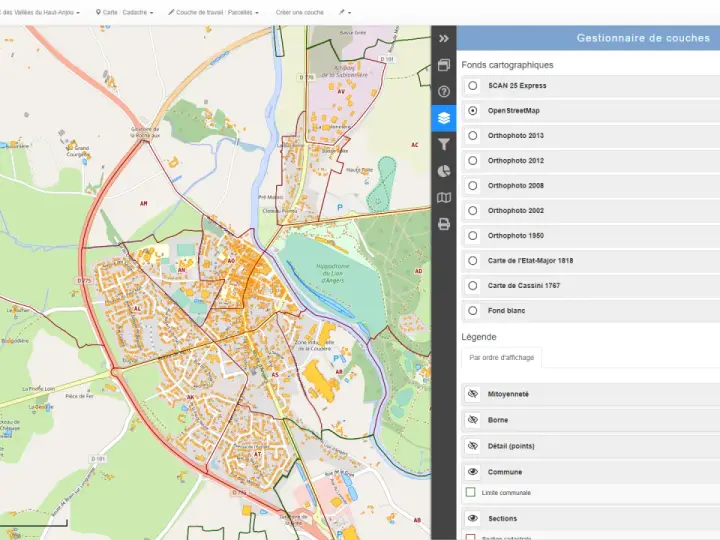Open the pin tool dropdown in toolbar
This screenshot has height=540, width=720.
pos(345,12)
